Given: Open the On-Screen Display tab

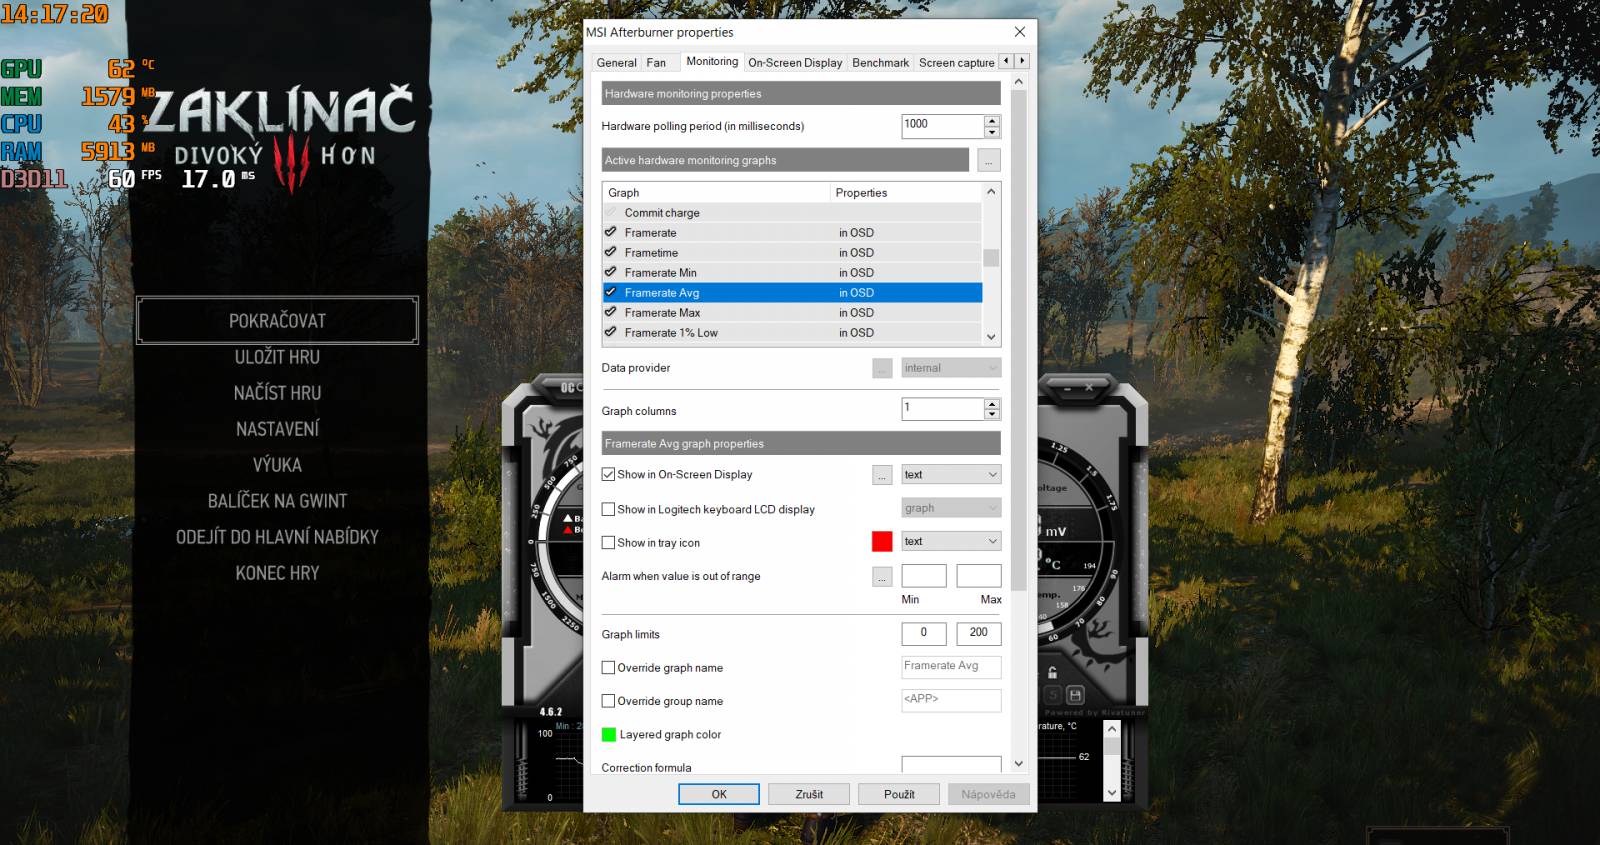Looking at the screenshot, I should 795,62.
